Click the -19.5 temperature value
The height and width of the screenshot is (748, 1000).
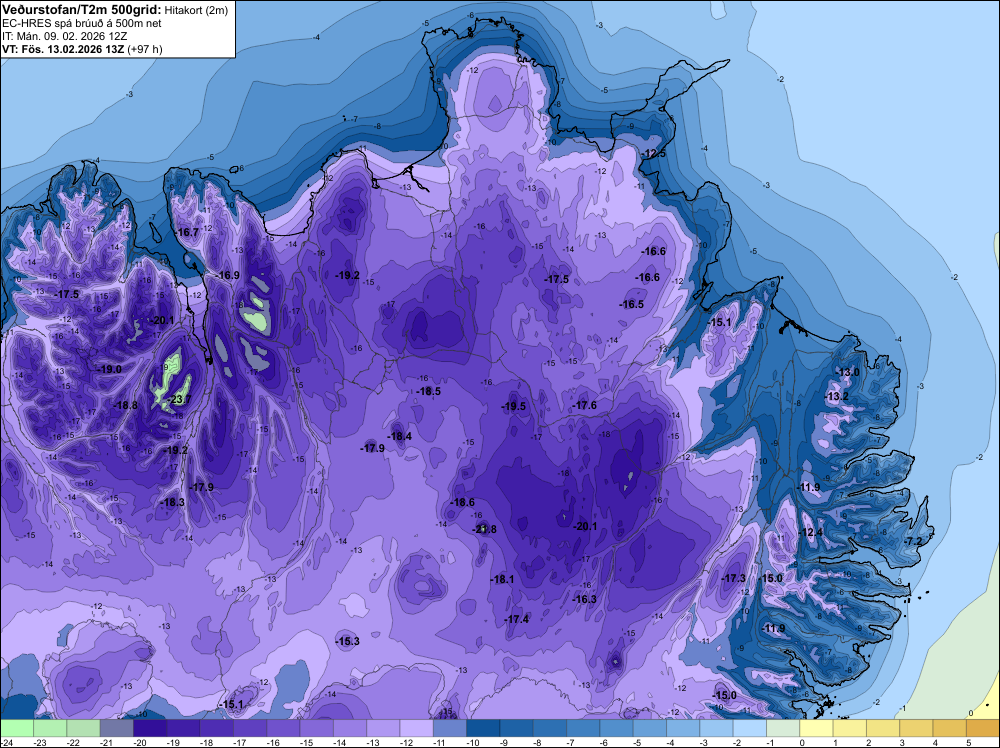pyautogui.click(x=513, y=407)
